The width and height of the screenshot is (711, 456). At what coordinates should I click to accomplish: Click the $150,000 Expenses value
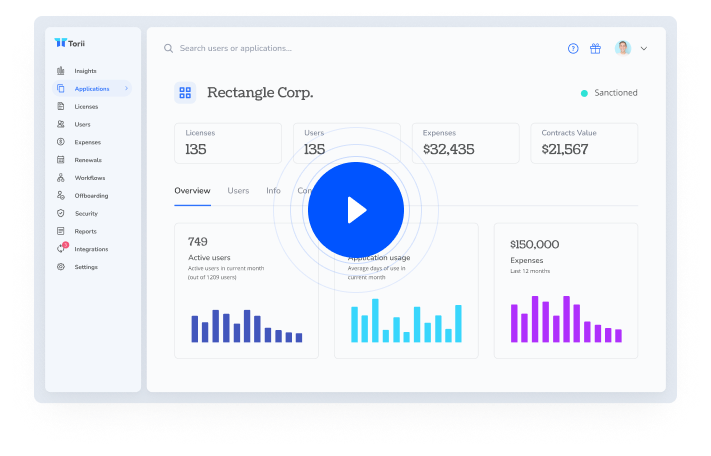pos(535,244)
